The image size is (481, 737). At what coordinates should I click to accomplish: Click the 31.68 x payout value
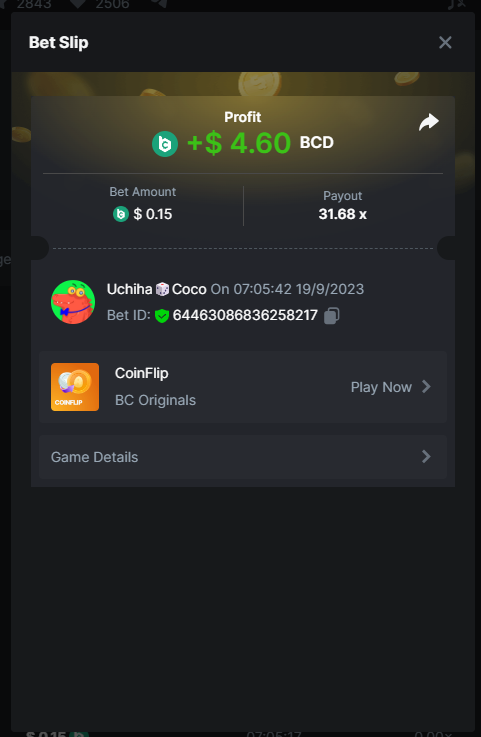tap(342, 214)
